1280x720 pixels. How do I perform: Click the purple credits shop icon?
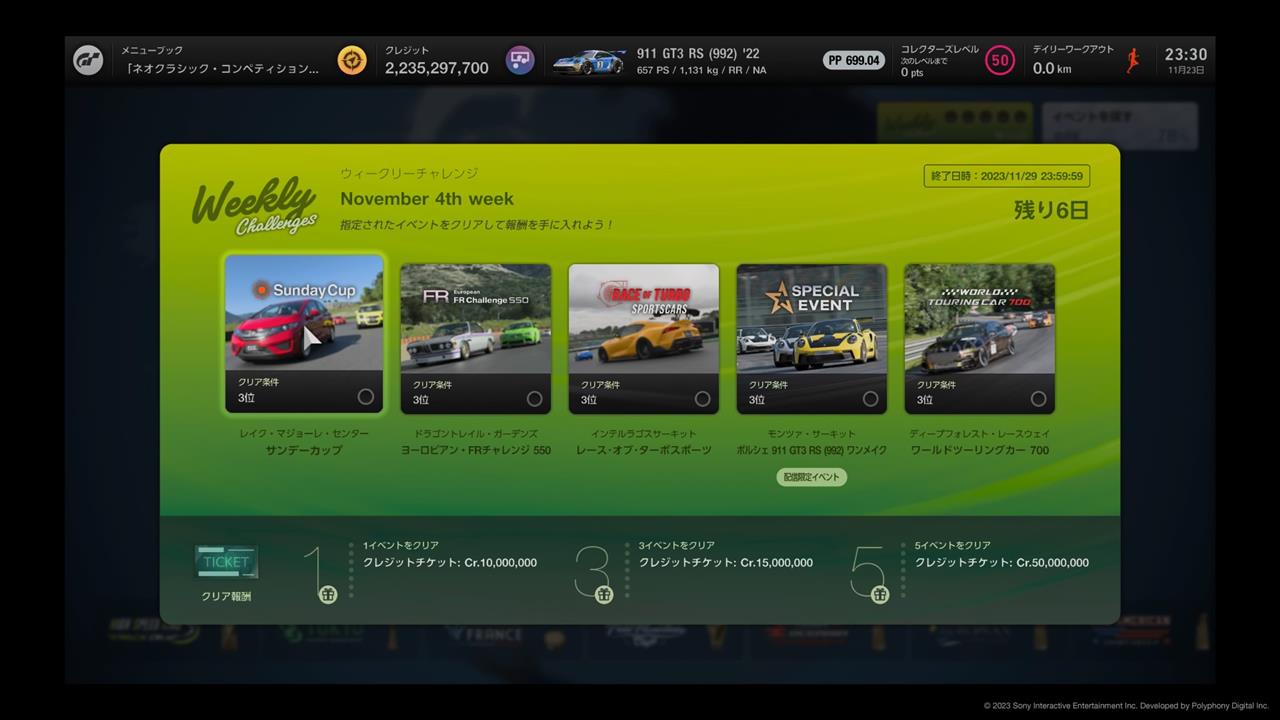pos(519,60)
